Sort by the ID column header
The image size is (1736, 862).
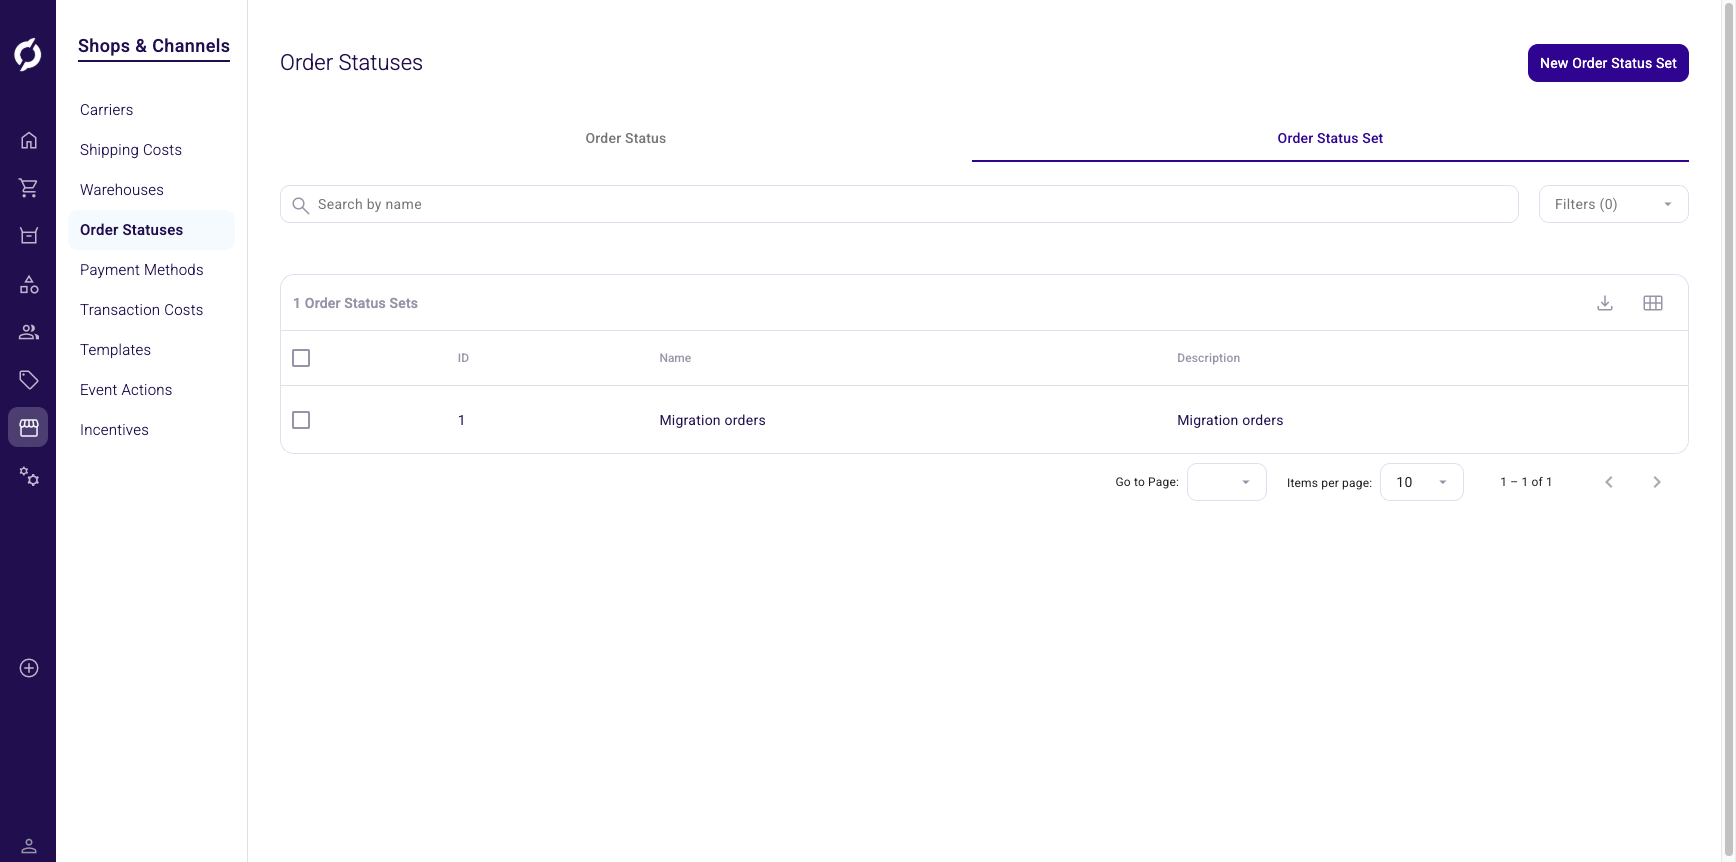[x=463, y=358]
